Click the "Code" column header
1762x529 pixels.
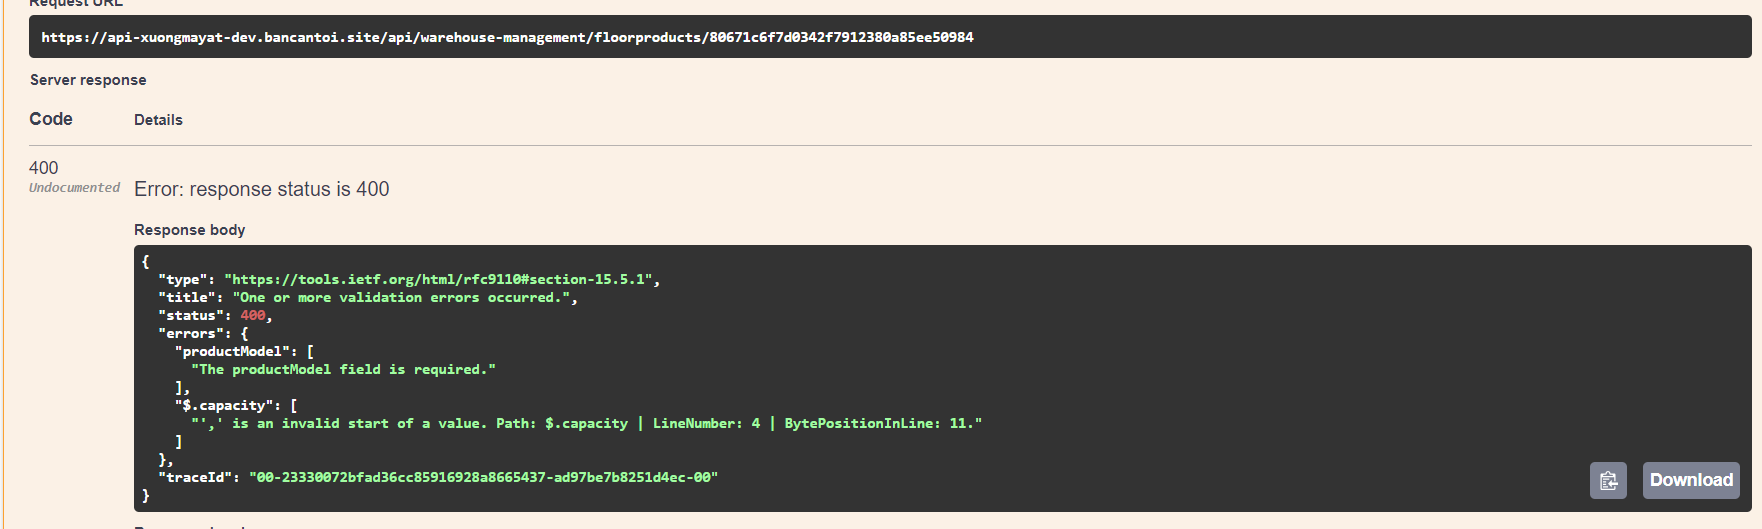click(51, 119)
